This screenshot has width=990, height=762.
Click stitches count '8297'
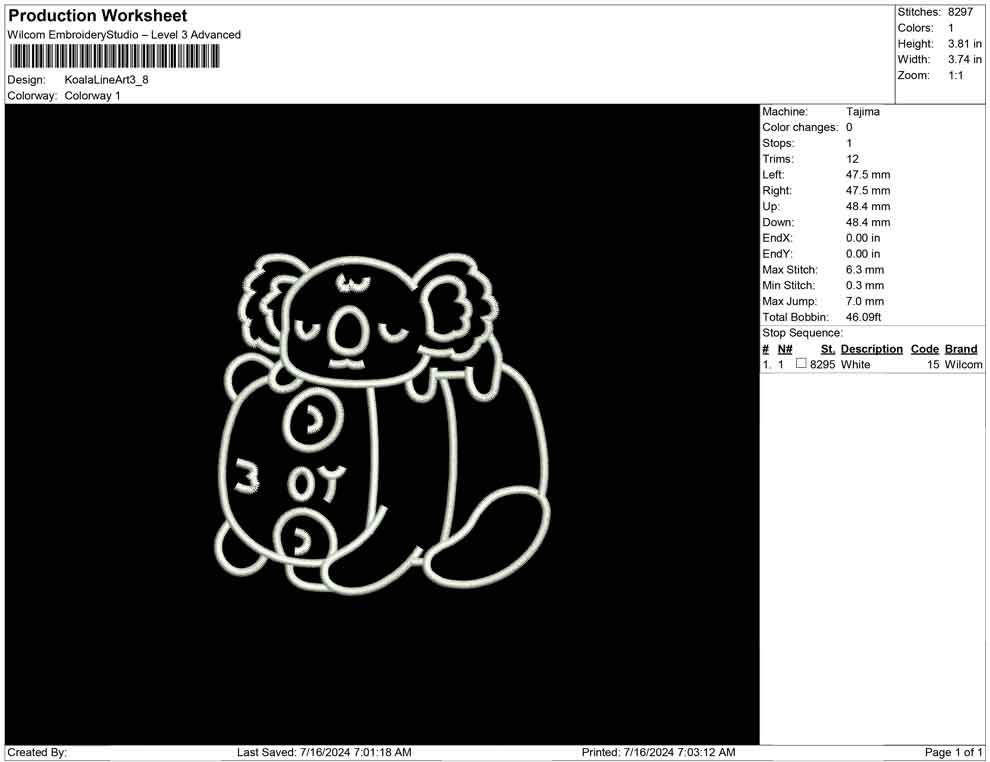click(960, 12)
